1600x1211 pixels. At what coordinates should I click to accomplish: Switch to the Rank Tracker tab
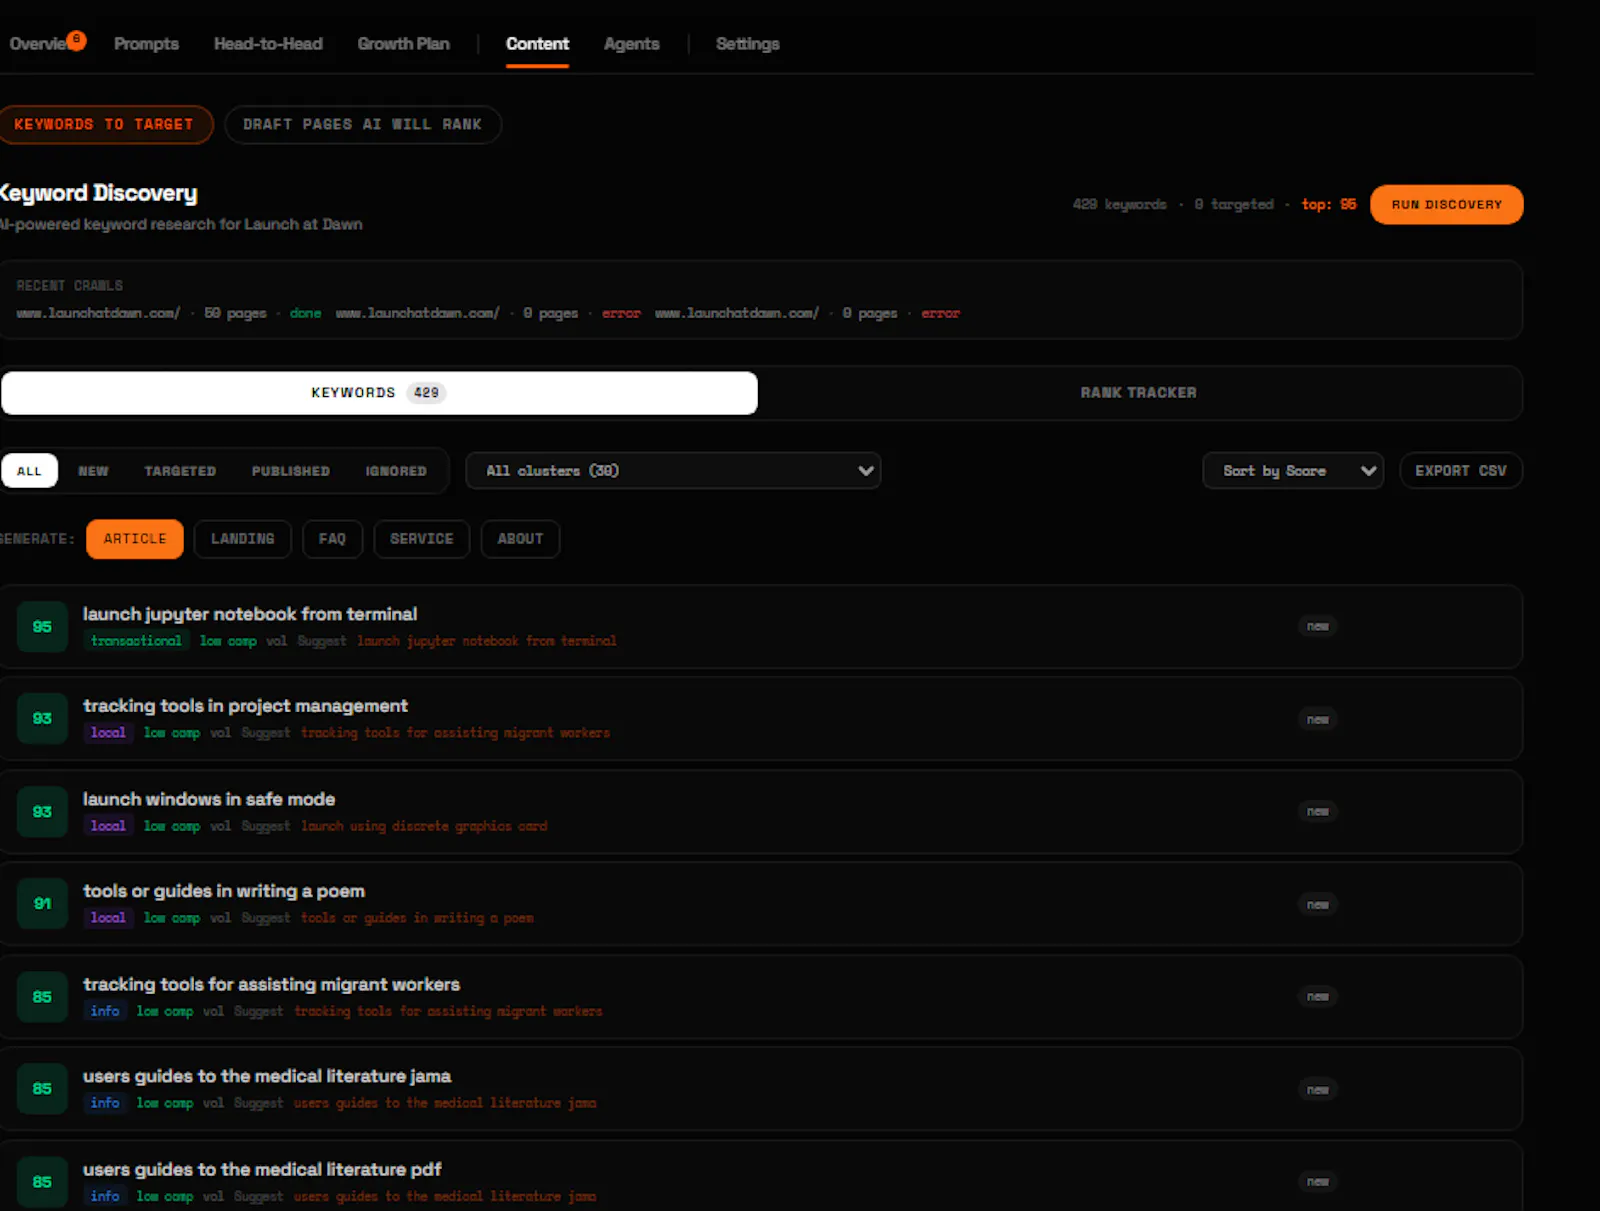pos(1138,393)
